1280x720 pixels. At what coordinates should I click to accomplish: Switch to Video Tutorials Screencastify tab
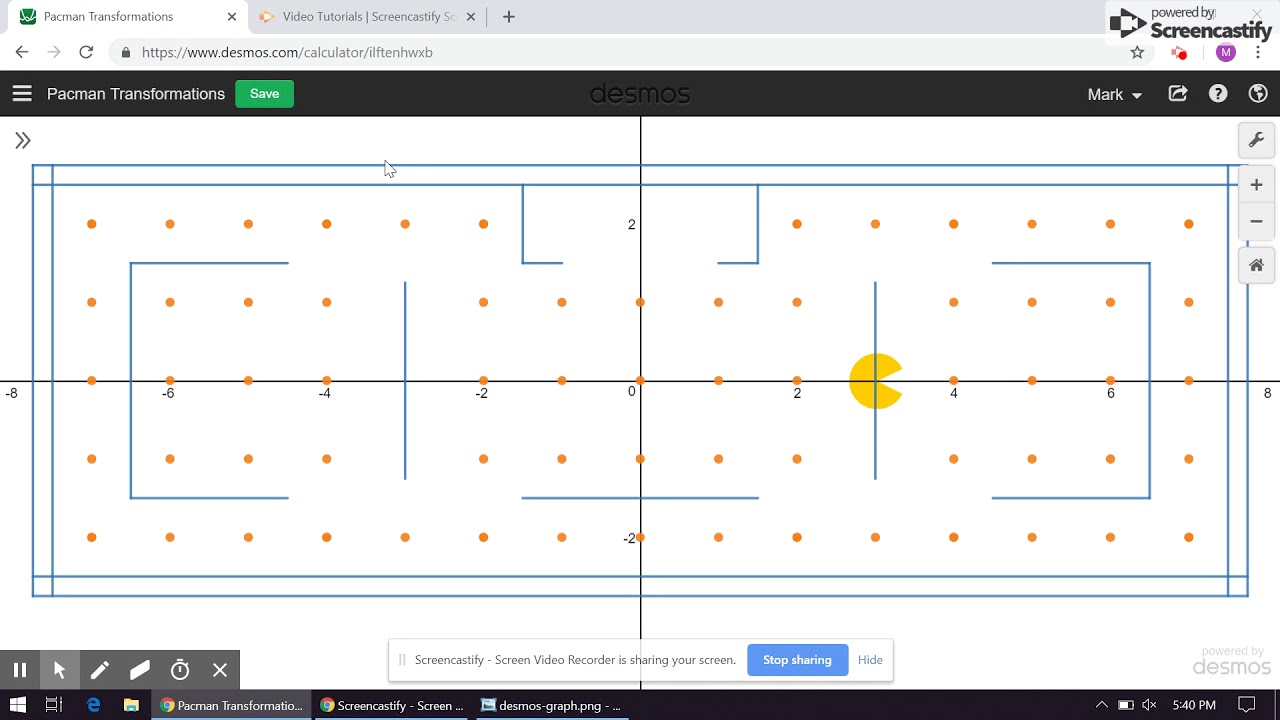click(368, 17)
